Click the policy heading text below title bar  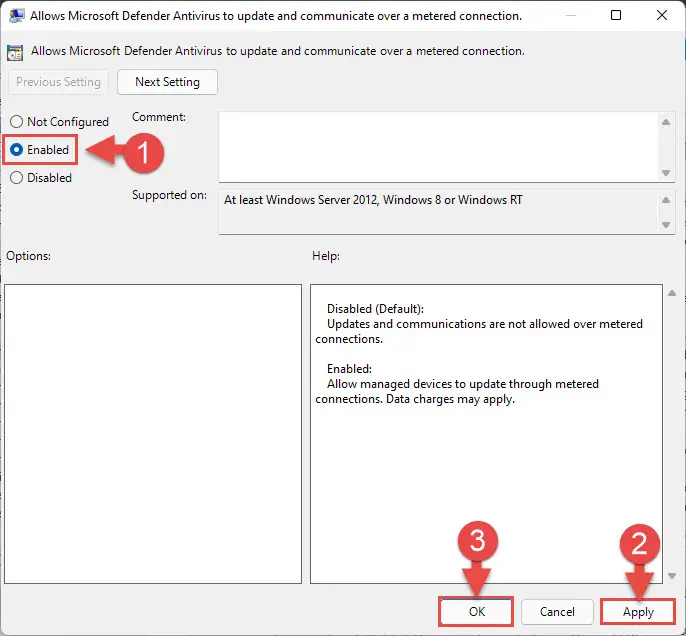coord(277,51)
